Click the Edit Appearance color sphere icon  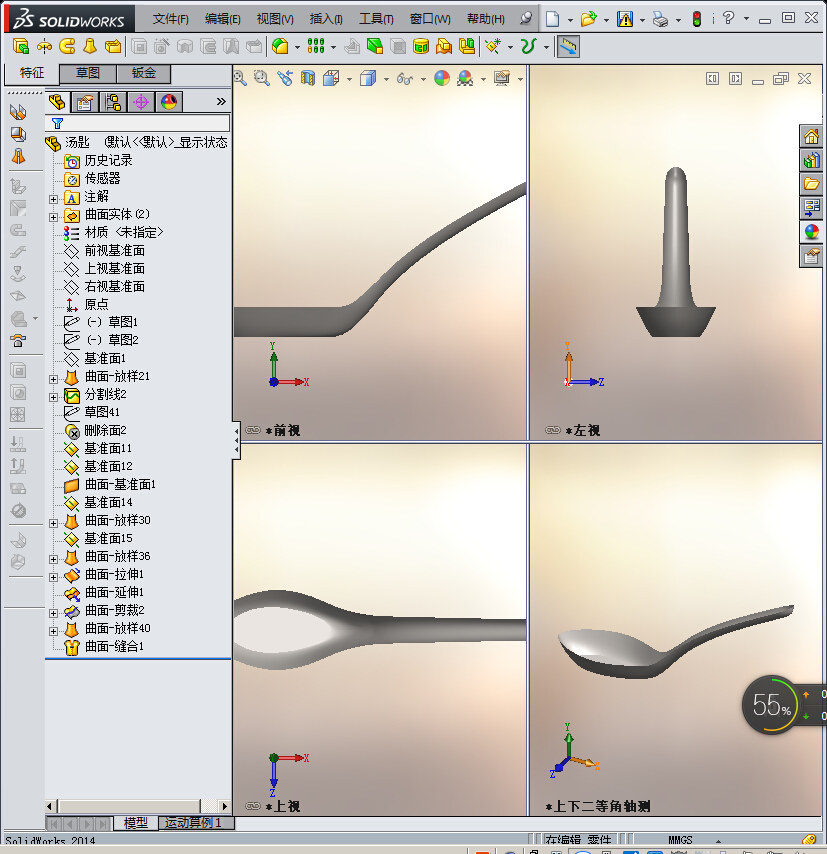pos(442,78)
